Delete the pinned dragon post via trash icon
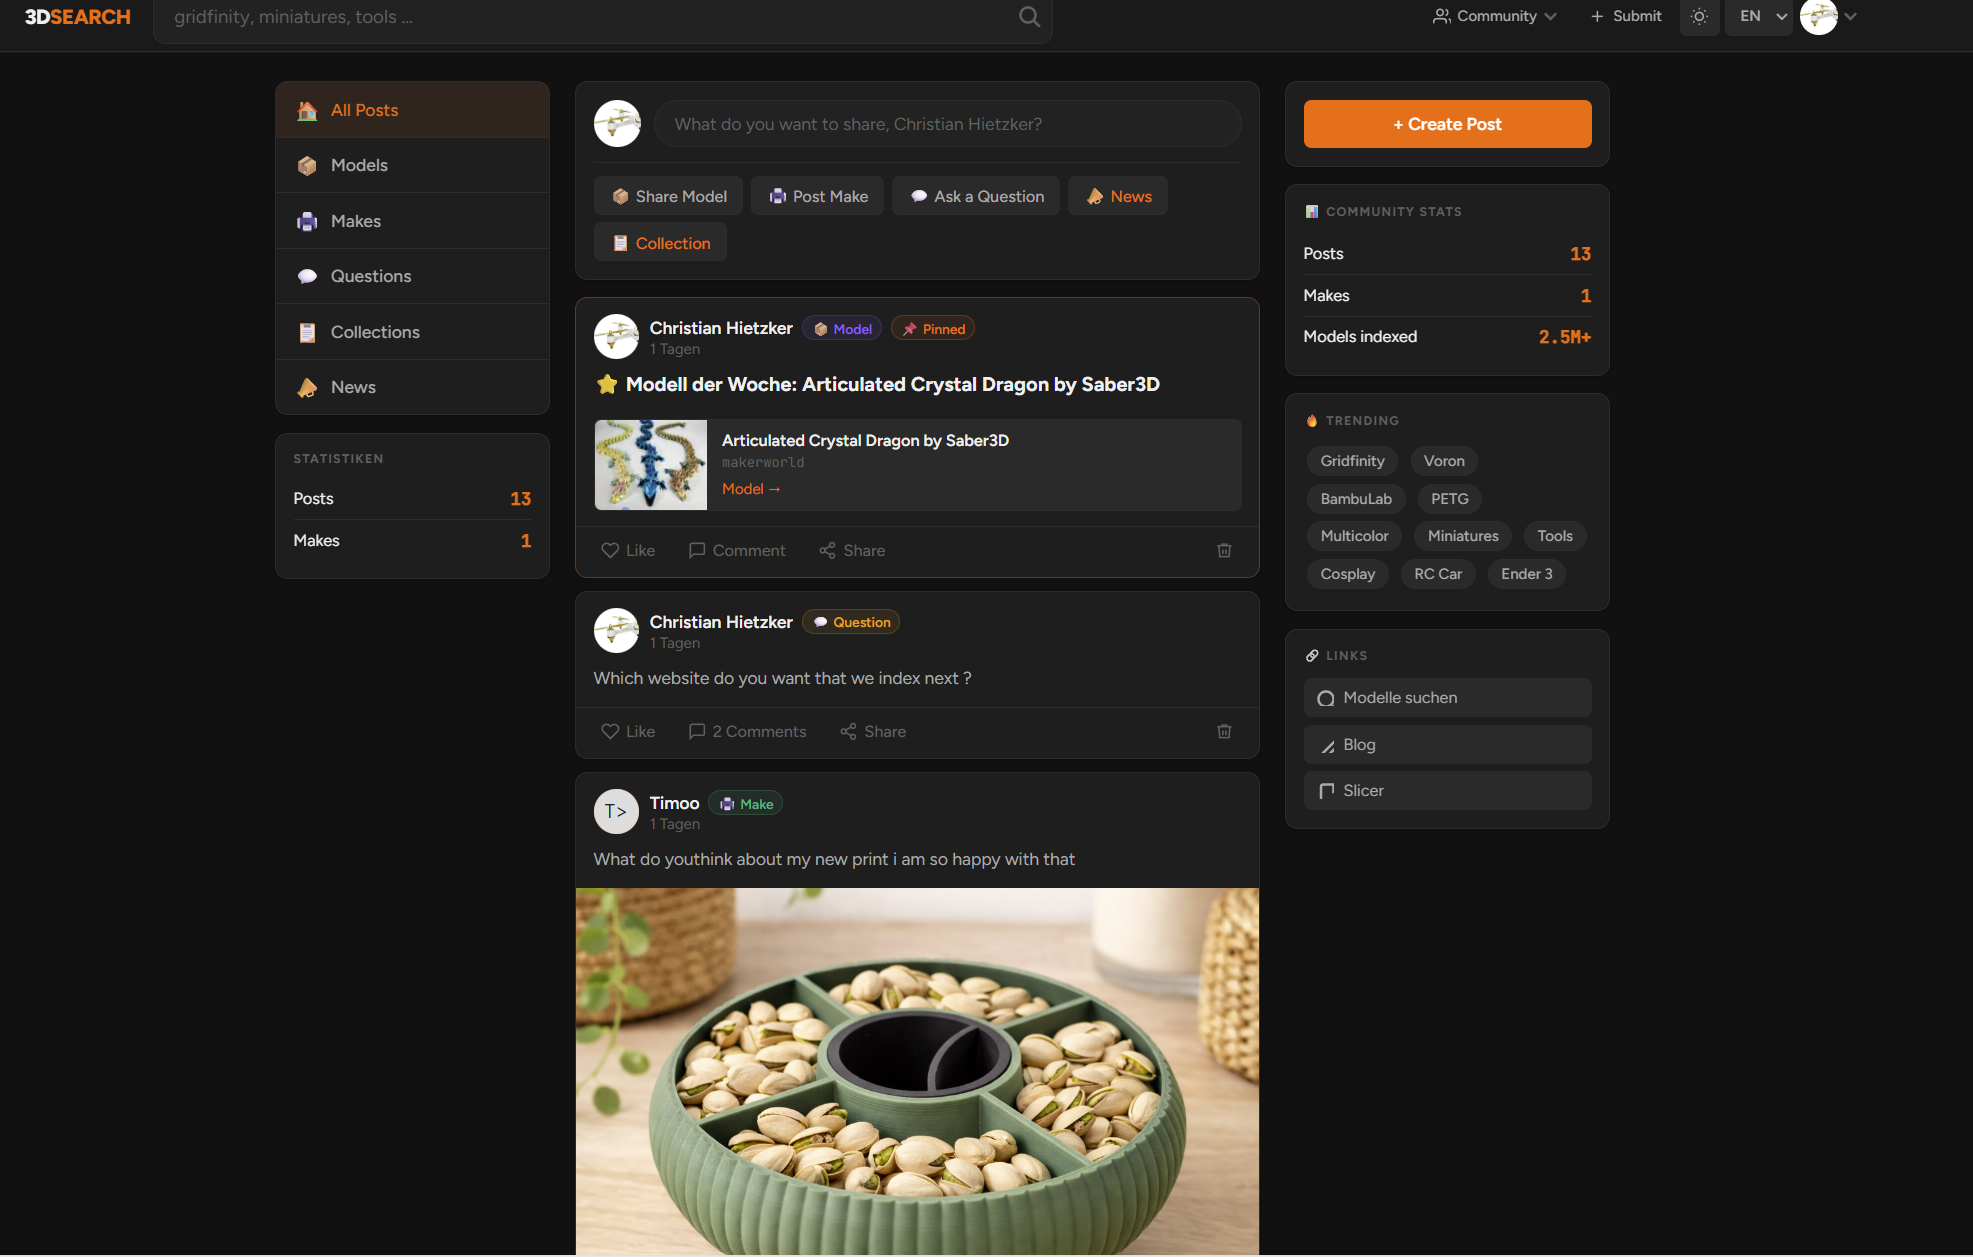This screenshot has height=1257, width=1973. pos(1224,550)
